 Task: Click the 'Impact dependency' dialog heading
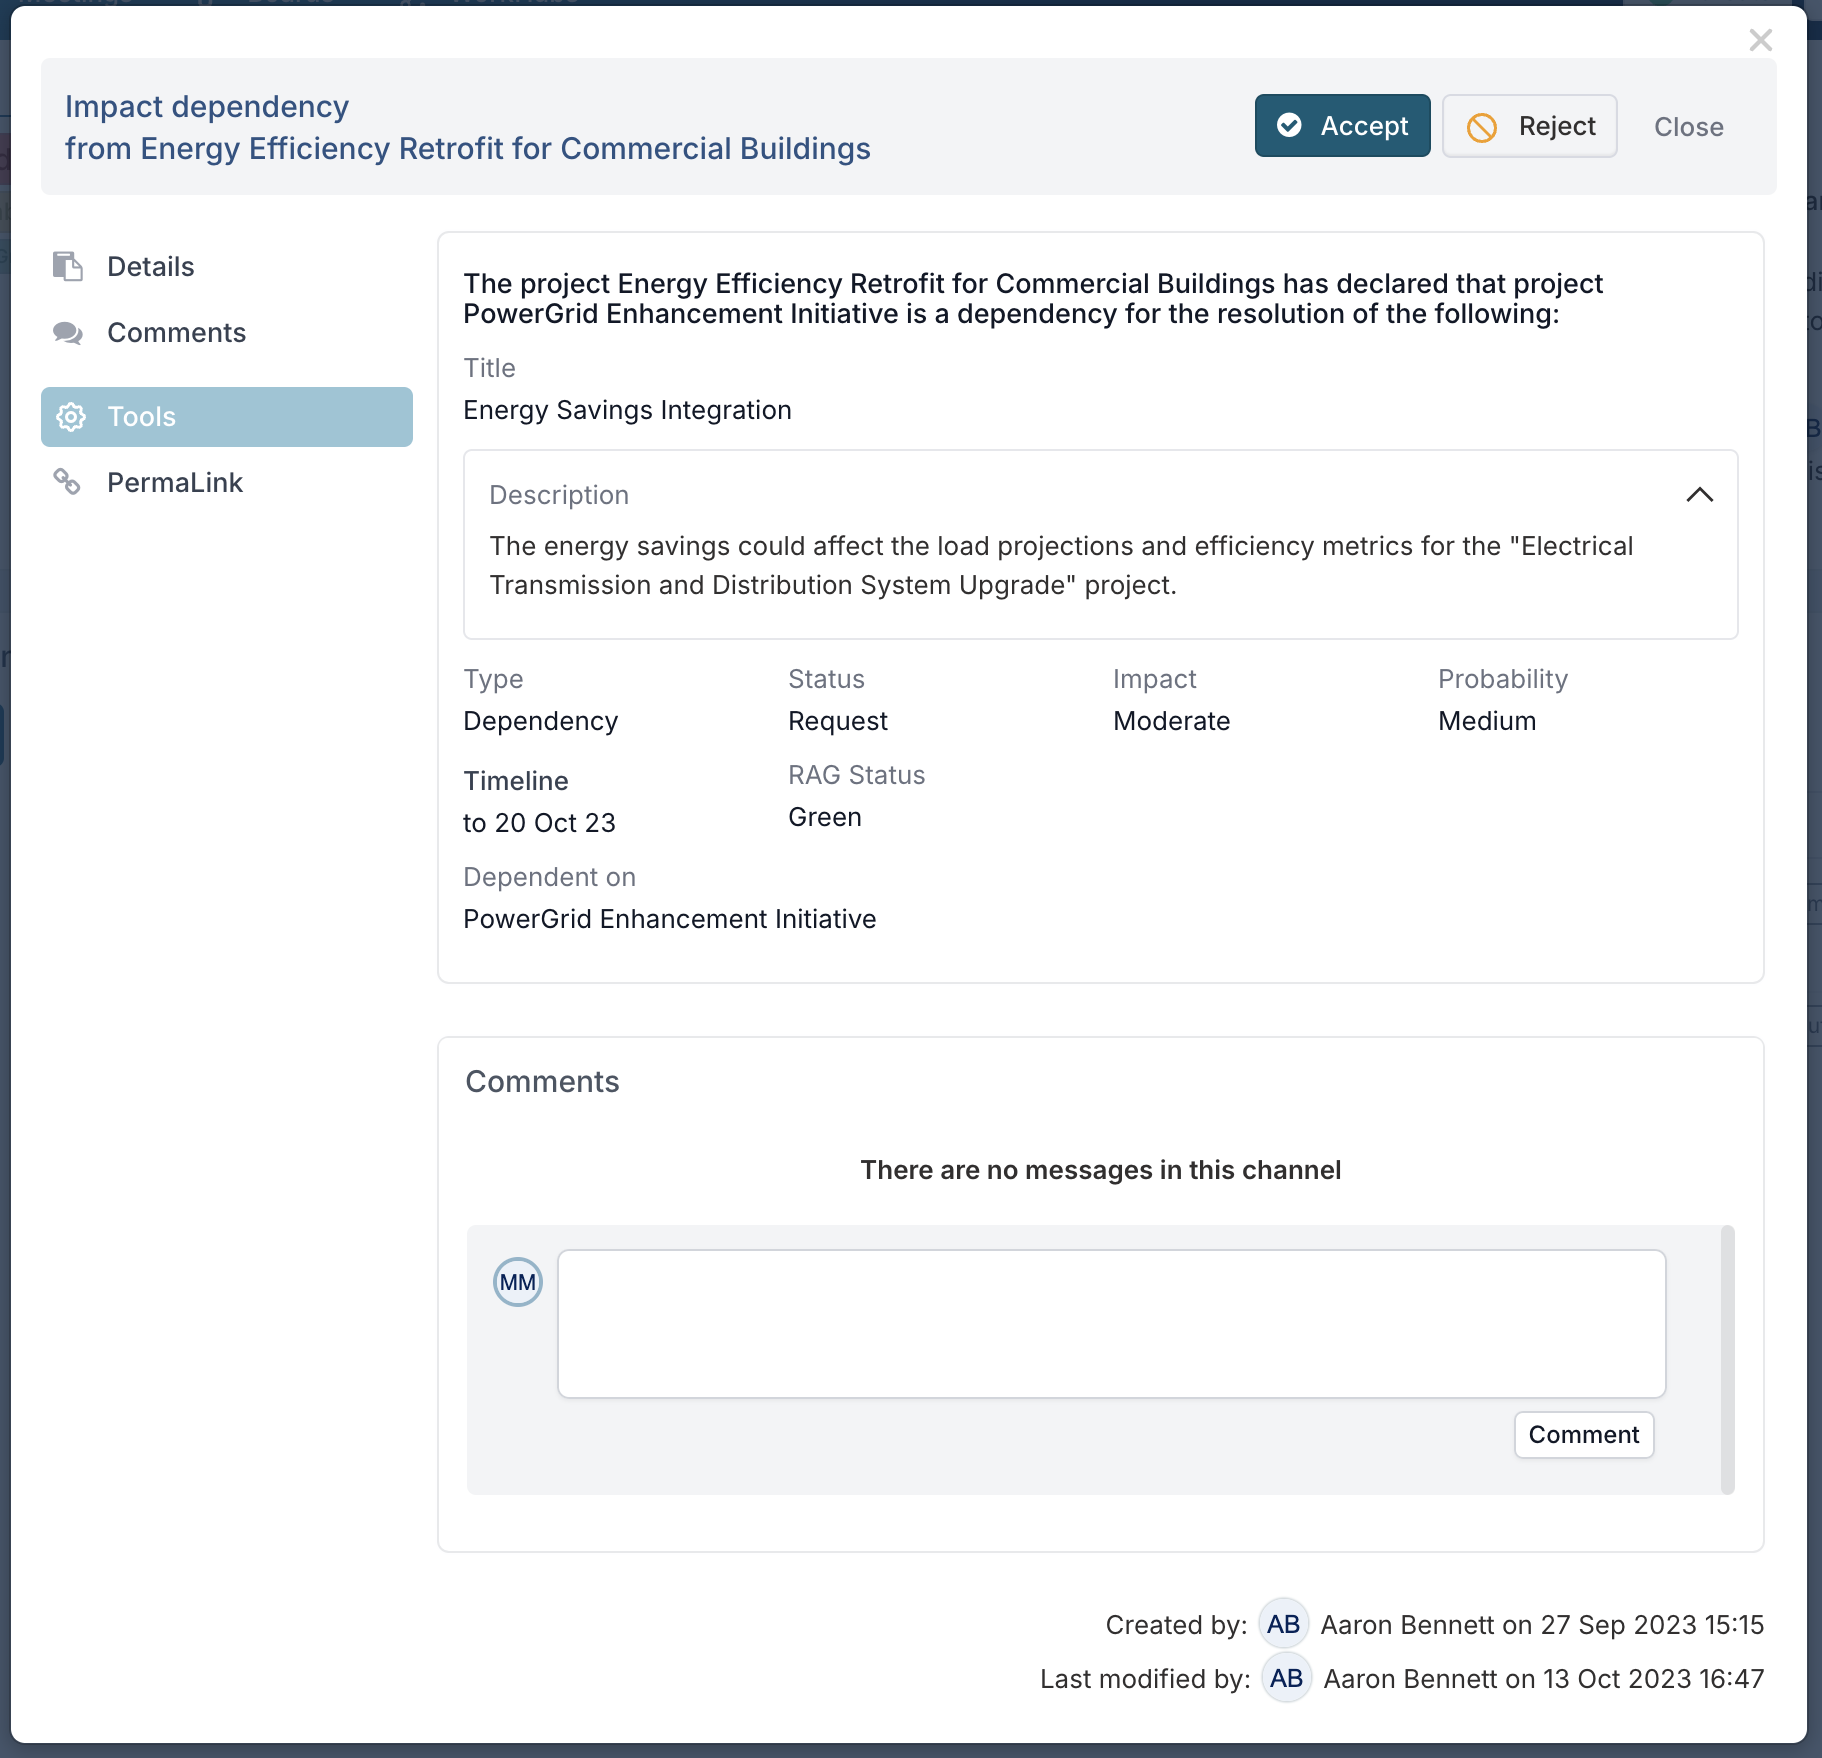[x=207, y=107]
